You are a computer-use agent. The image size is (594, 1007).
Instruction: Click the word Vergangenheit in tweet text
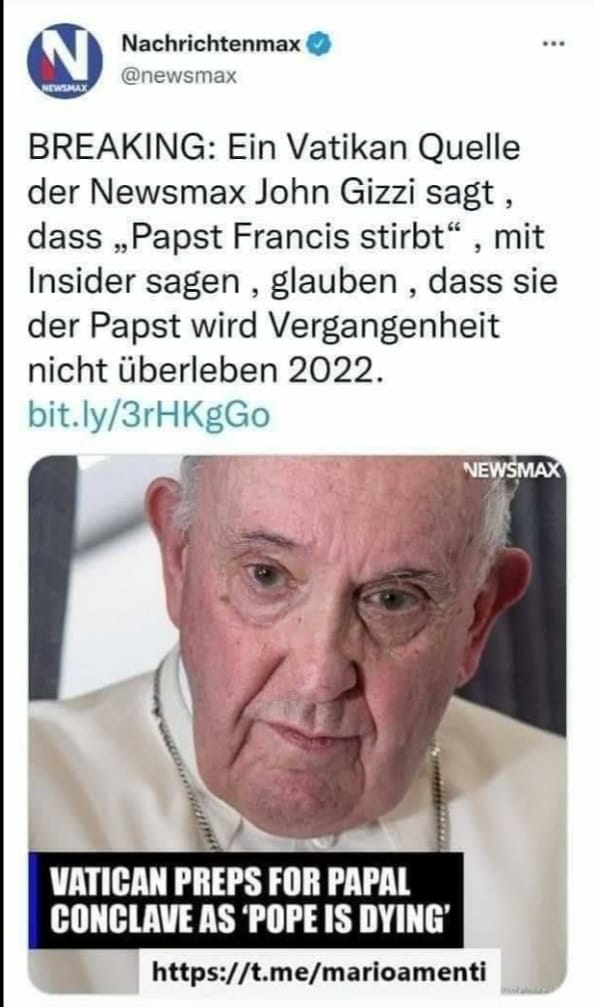pyautogui.click(x=382, y=326)
